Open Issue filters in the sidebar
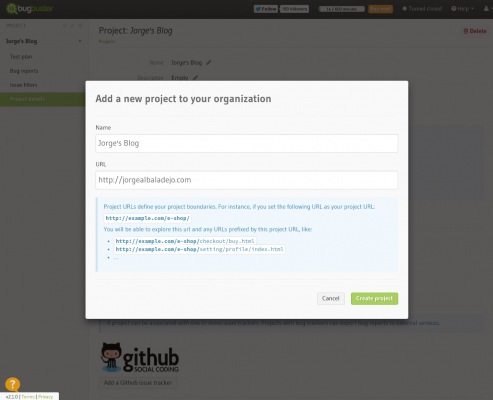Viewport: 493px width, 400px height. (x=23, y=85)
